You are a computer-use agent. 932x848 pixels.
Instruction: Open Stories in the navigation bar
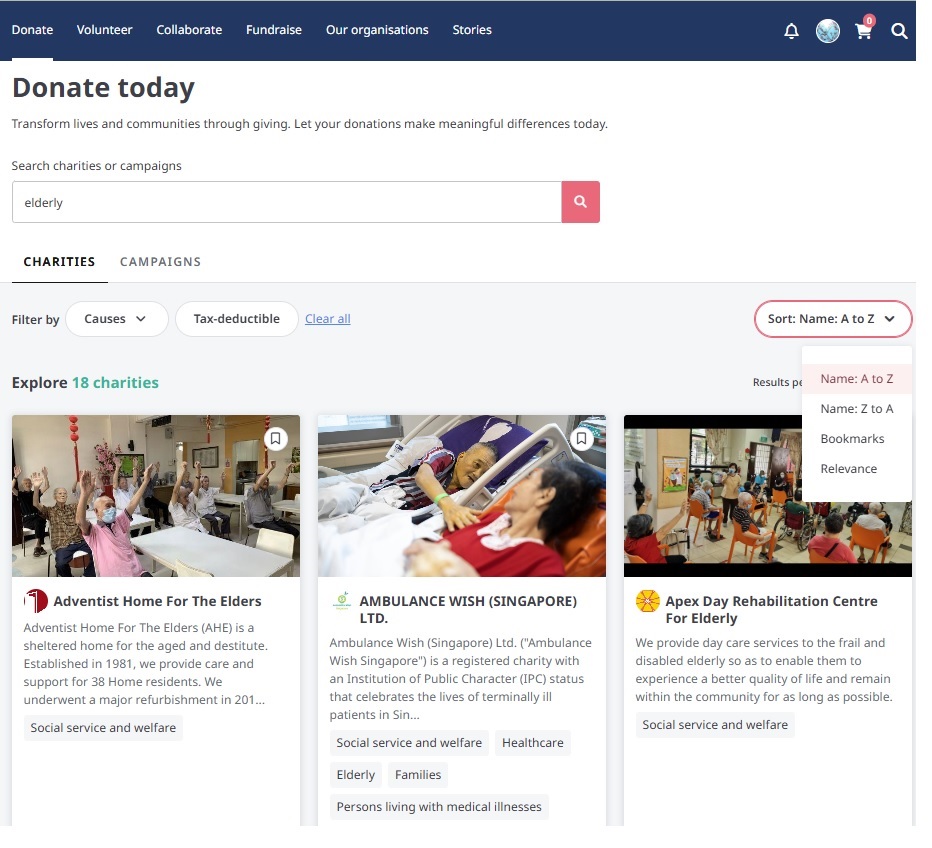(x=472, y=30)
